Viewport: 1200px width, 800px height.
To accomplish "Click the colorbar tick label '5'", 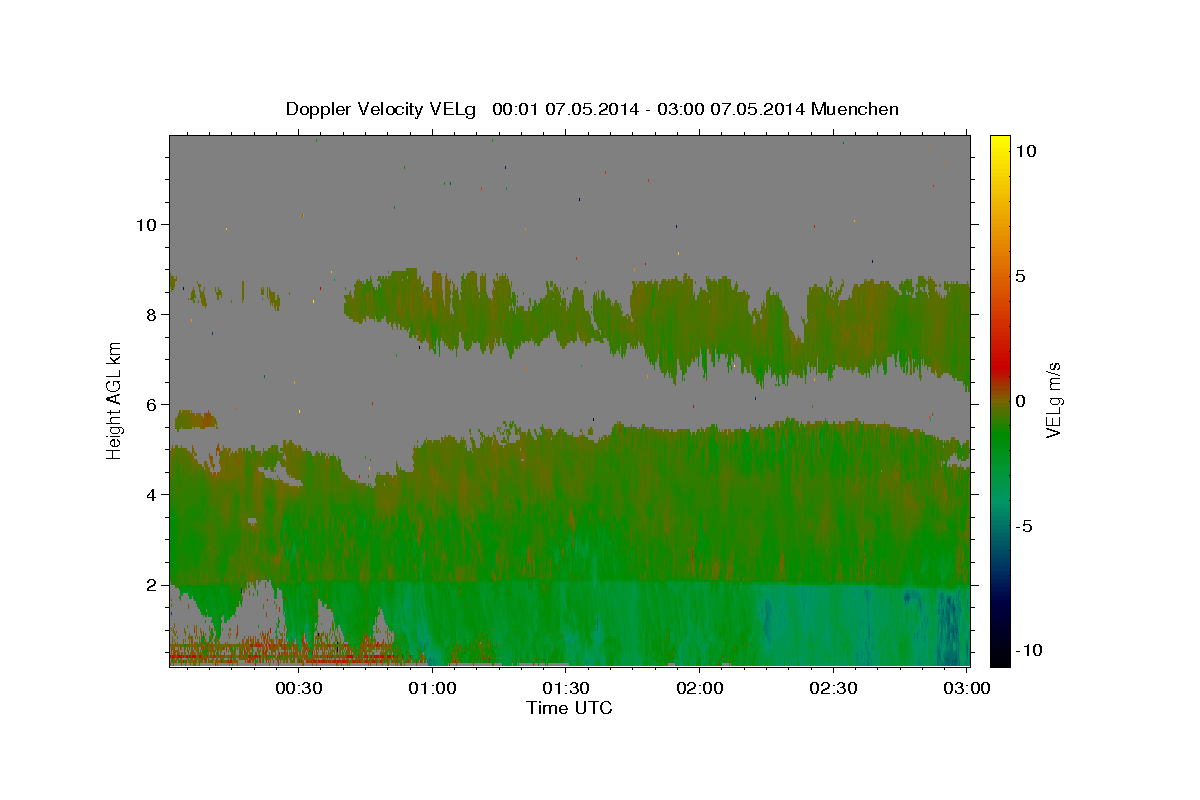I will pyautogui.click(x=1020, y=276).
